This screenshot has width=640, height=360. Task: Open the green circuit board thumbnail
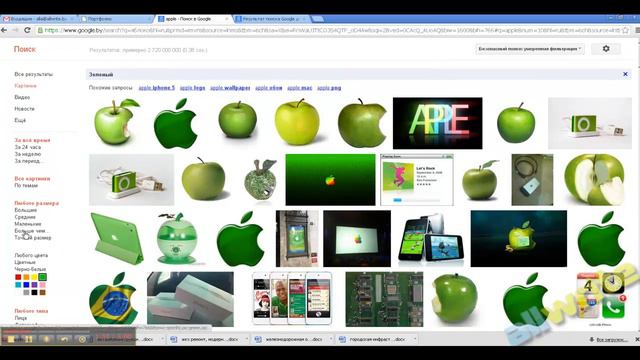pos(384,299)
